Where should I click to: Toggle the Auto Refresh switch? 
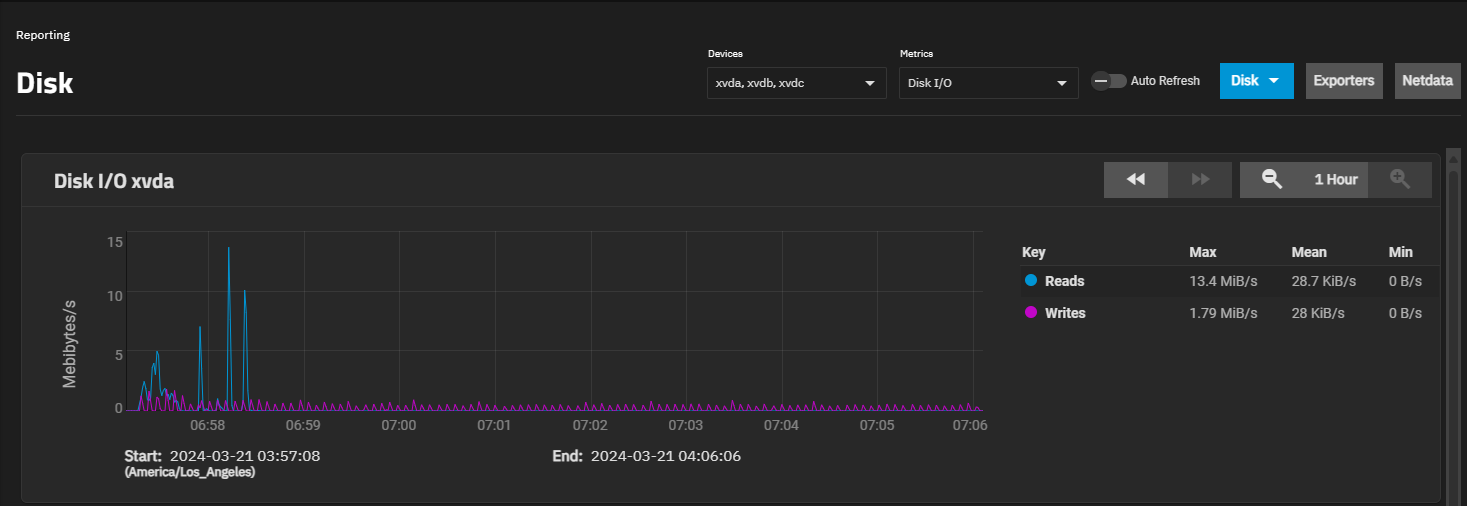point(1108,81)
